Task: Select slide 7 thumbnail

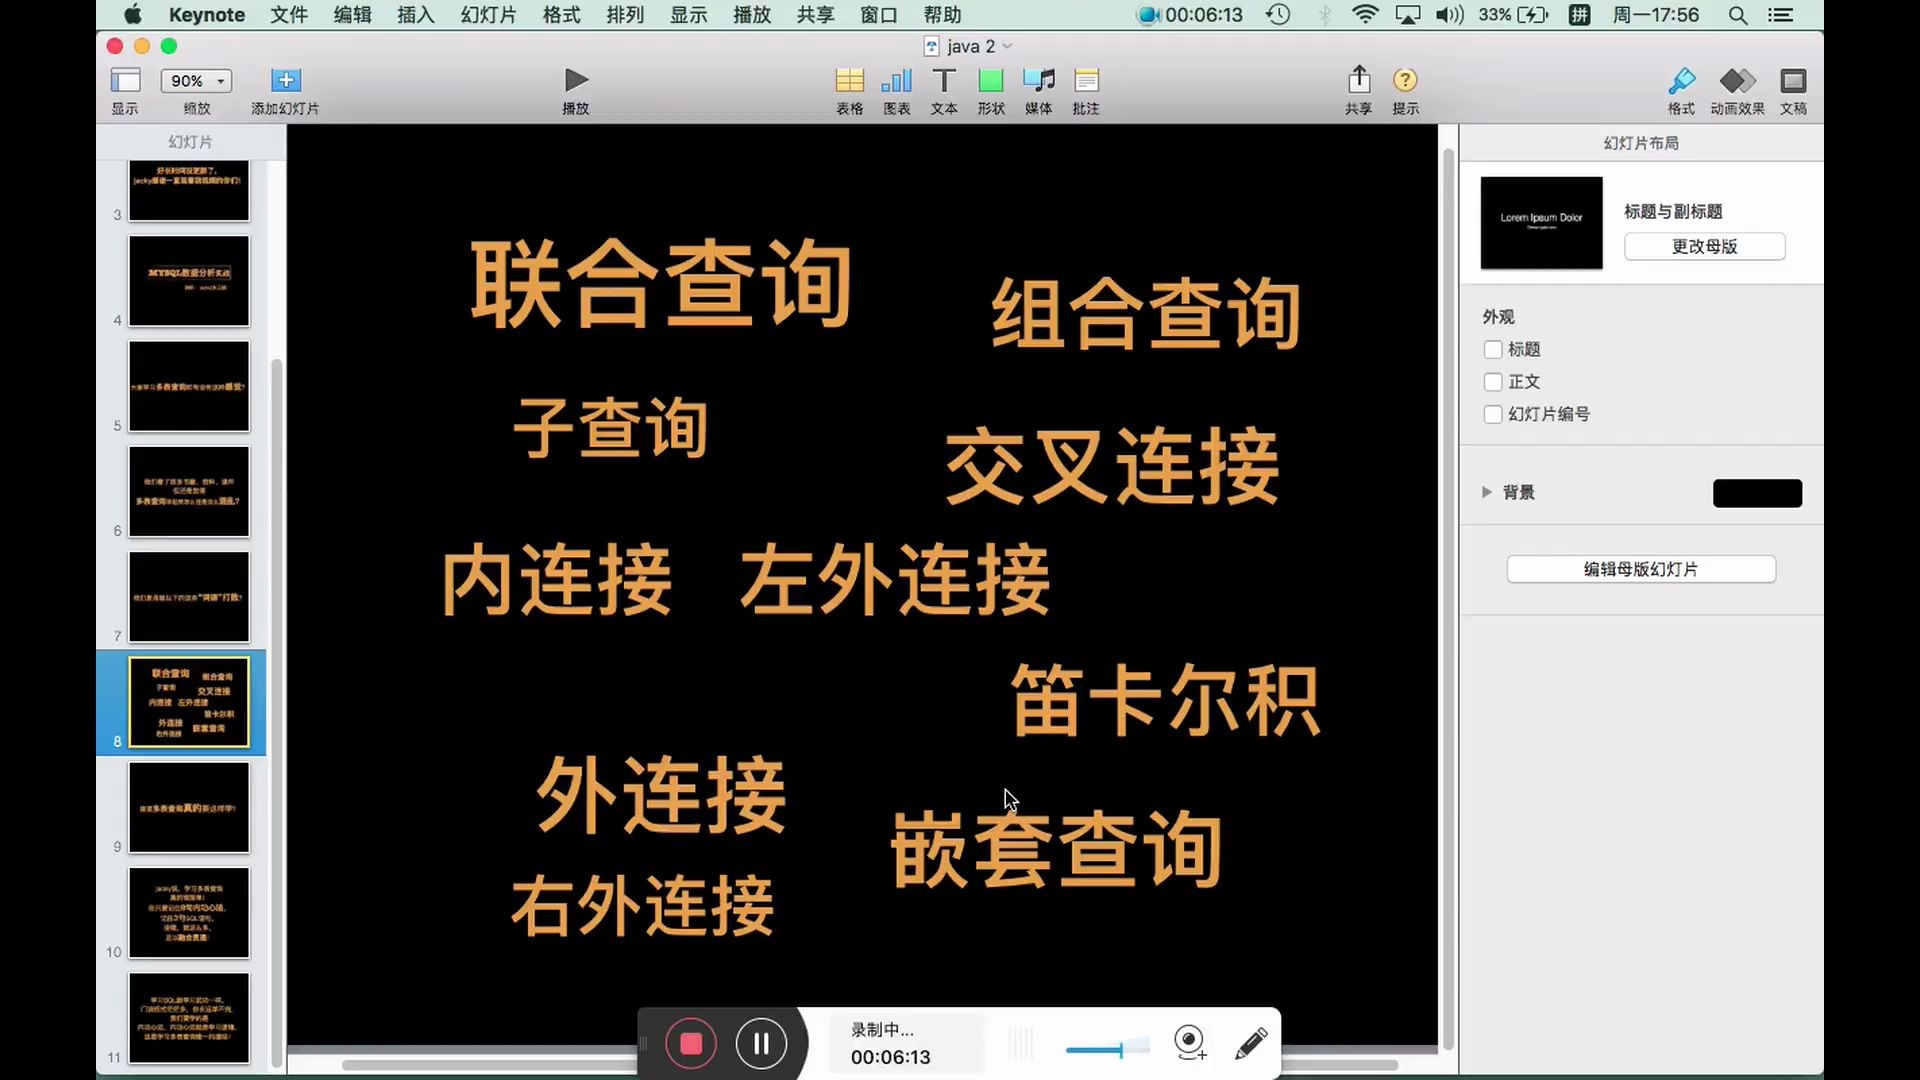Action: point(189,597)
